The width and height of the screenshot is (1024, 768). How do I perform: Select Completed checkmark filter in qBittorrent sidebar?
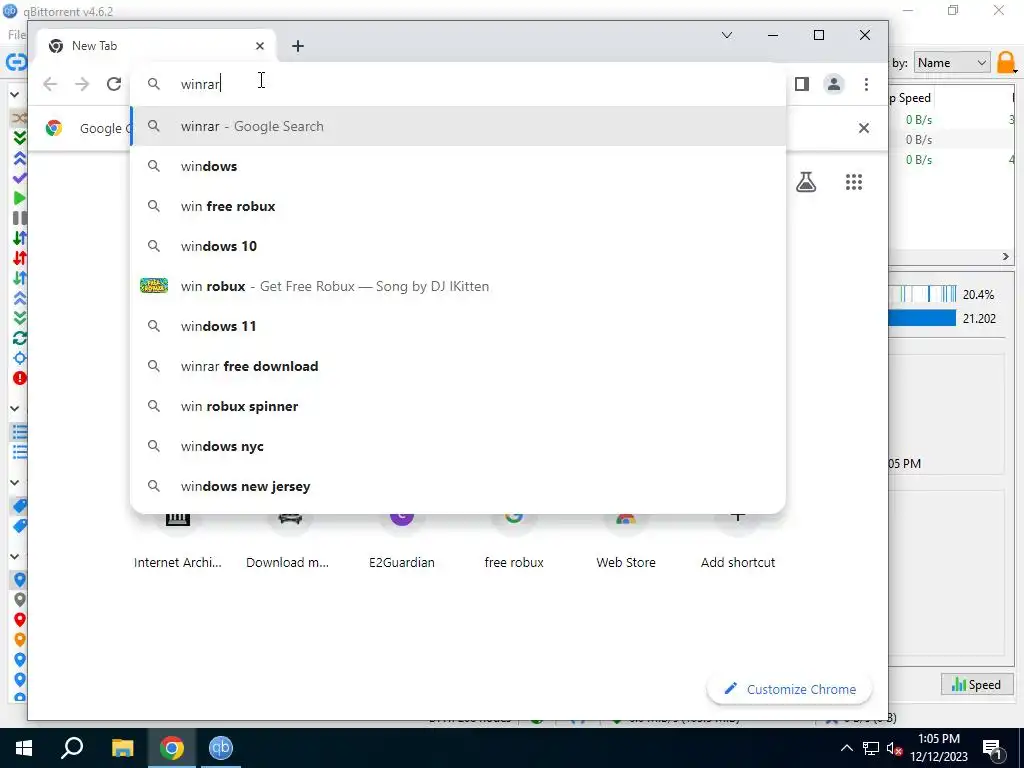(20, 178)
